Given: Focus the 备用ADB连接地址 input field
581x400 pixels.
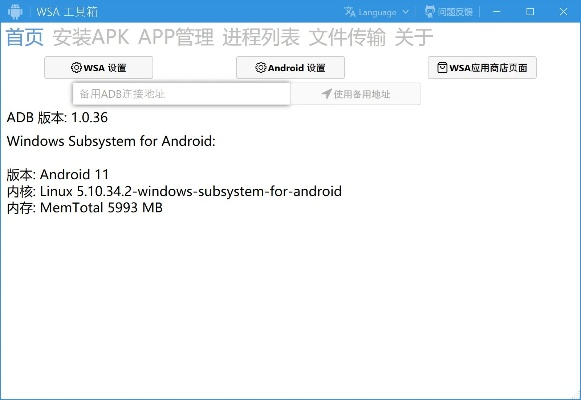Looking at the screenshot, I should point(181,94).
